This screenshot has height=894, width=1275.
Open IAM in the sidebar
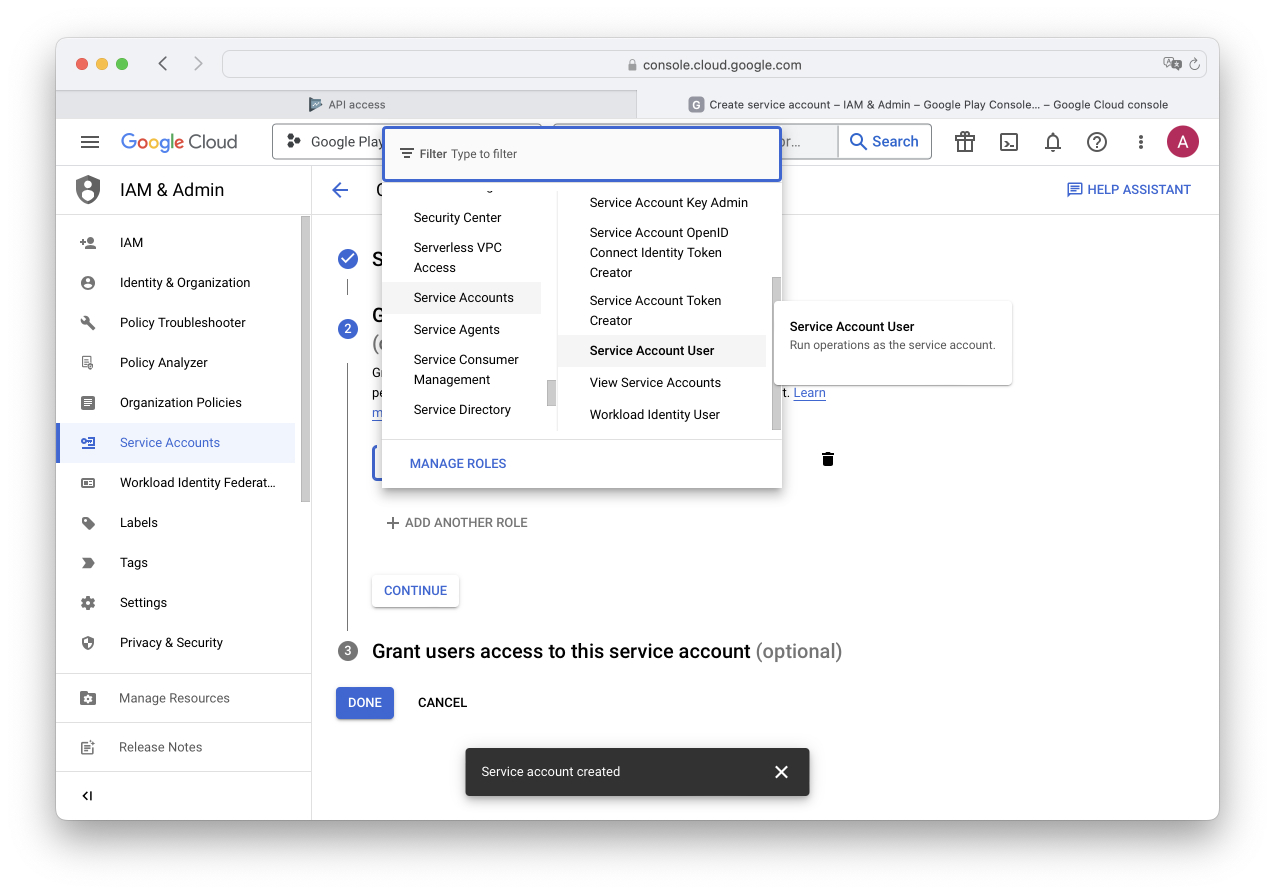click(x=176, y=243)
